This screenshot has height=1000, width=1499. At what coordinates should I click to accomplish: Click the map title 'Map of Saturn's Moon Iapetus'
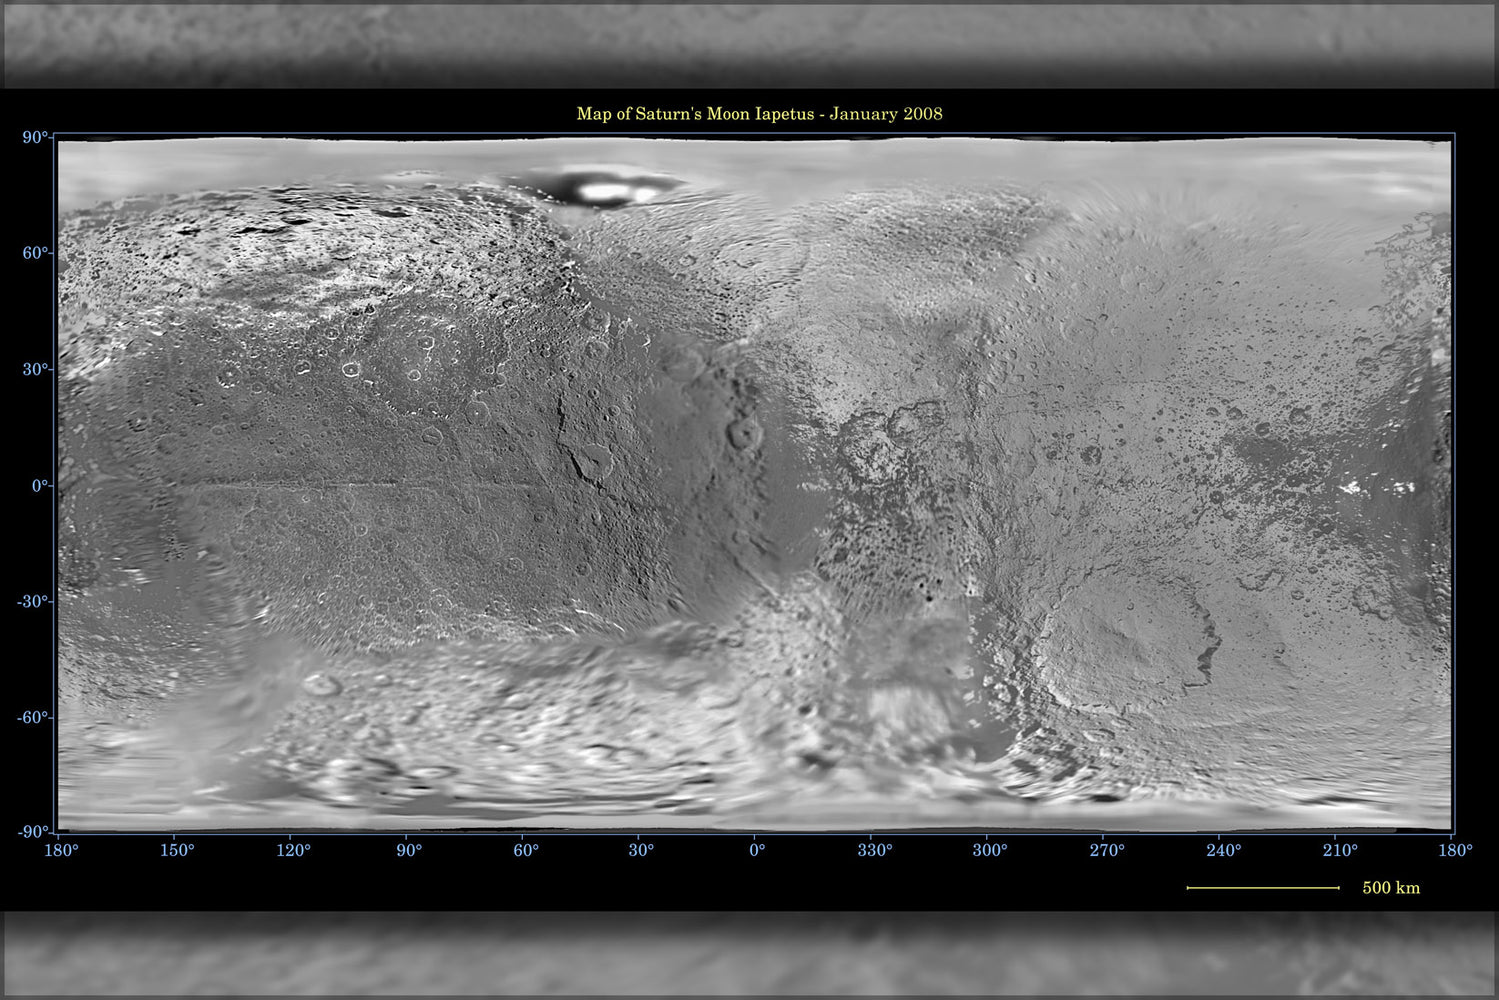click(x=697, y=114)
